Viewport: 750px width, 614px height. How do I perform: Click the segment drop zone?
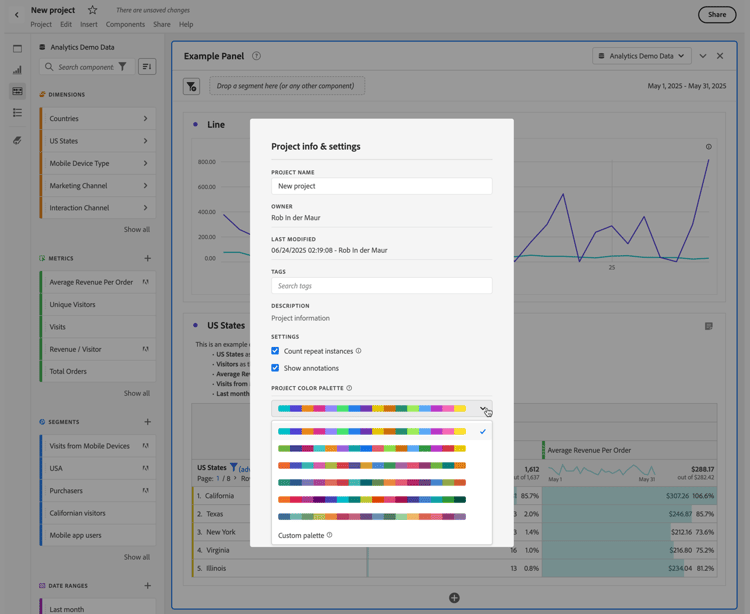tap(287, 86)
